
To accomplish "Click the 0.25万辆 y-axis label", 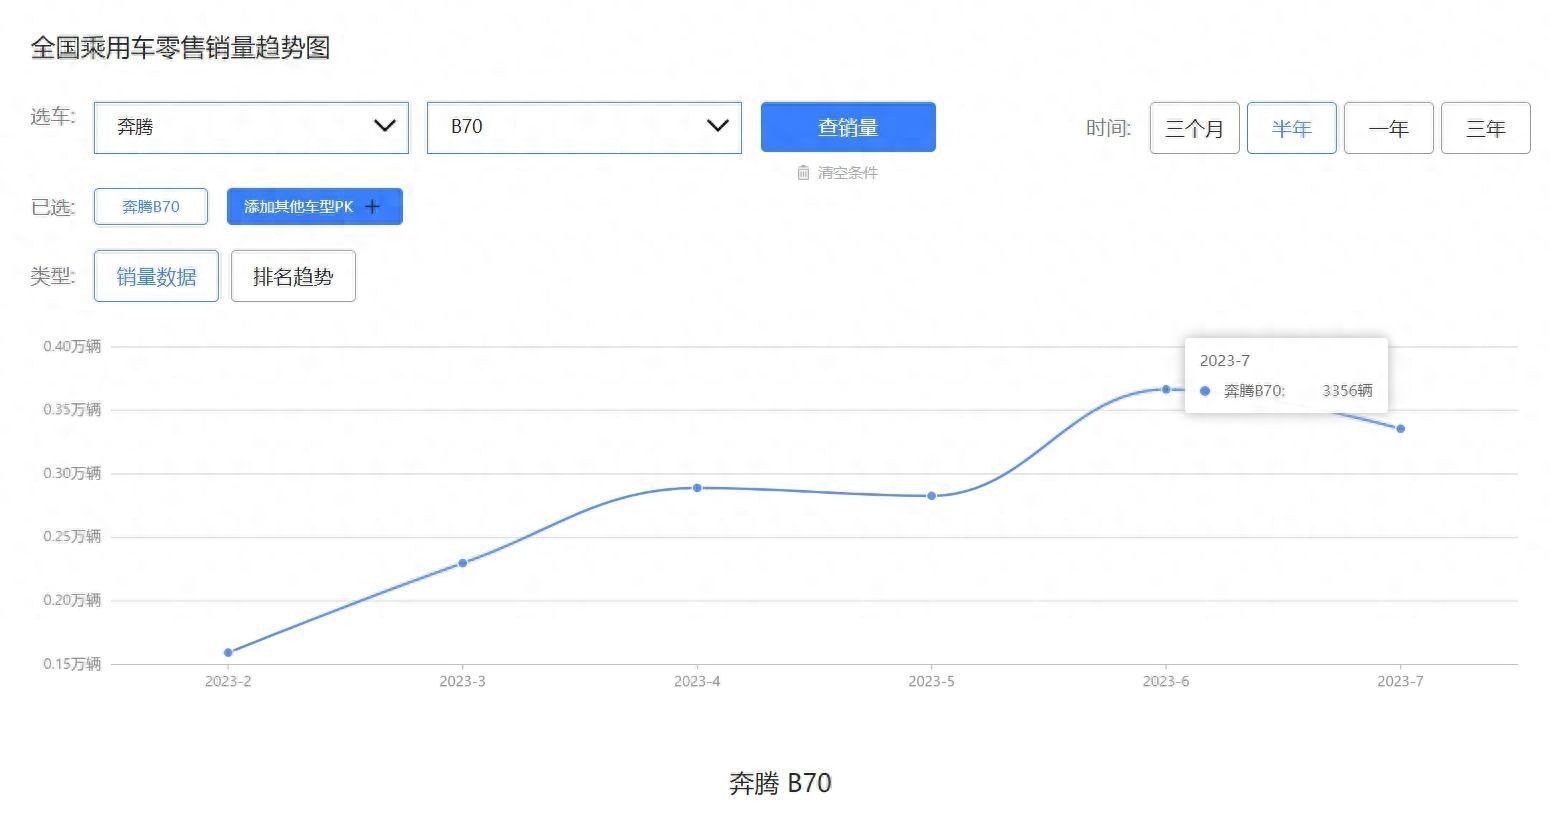I will pos(72,536).
